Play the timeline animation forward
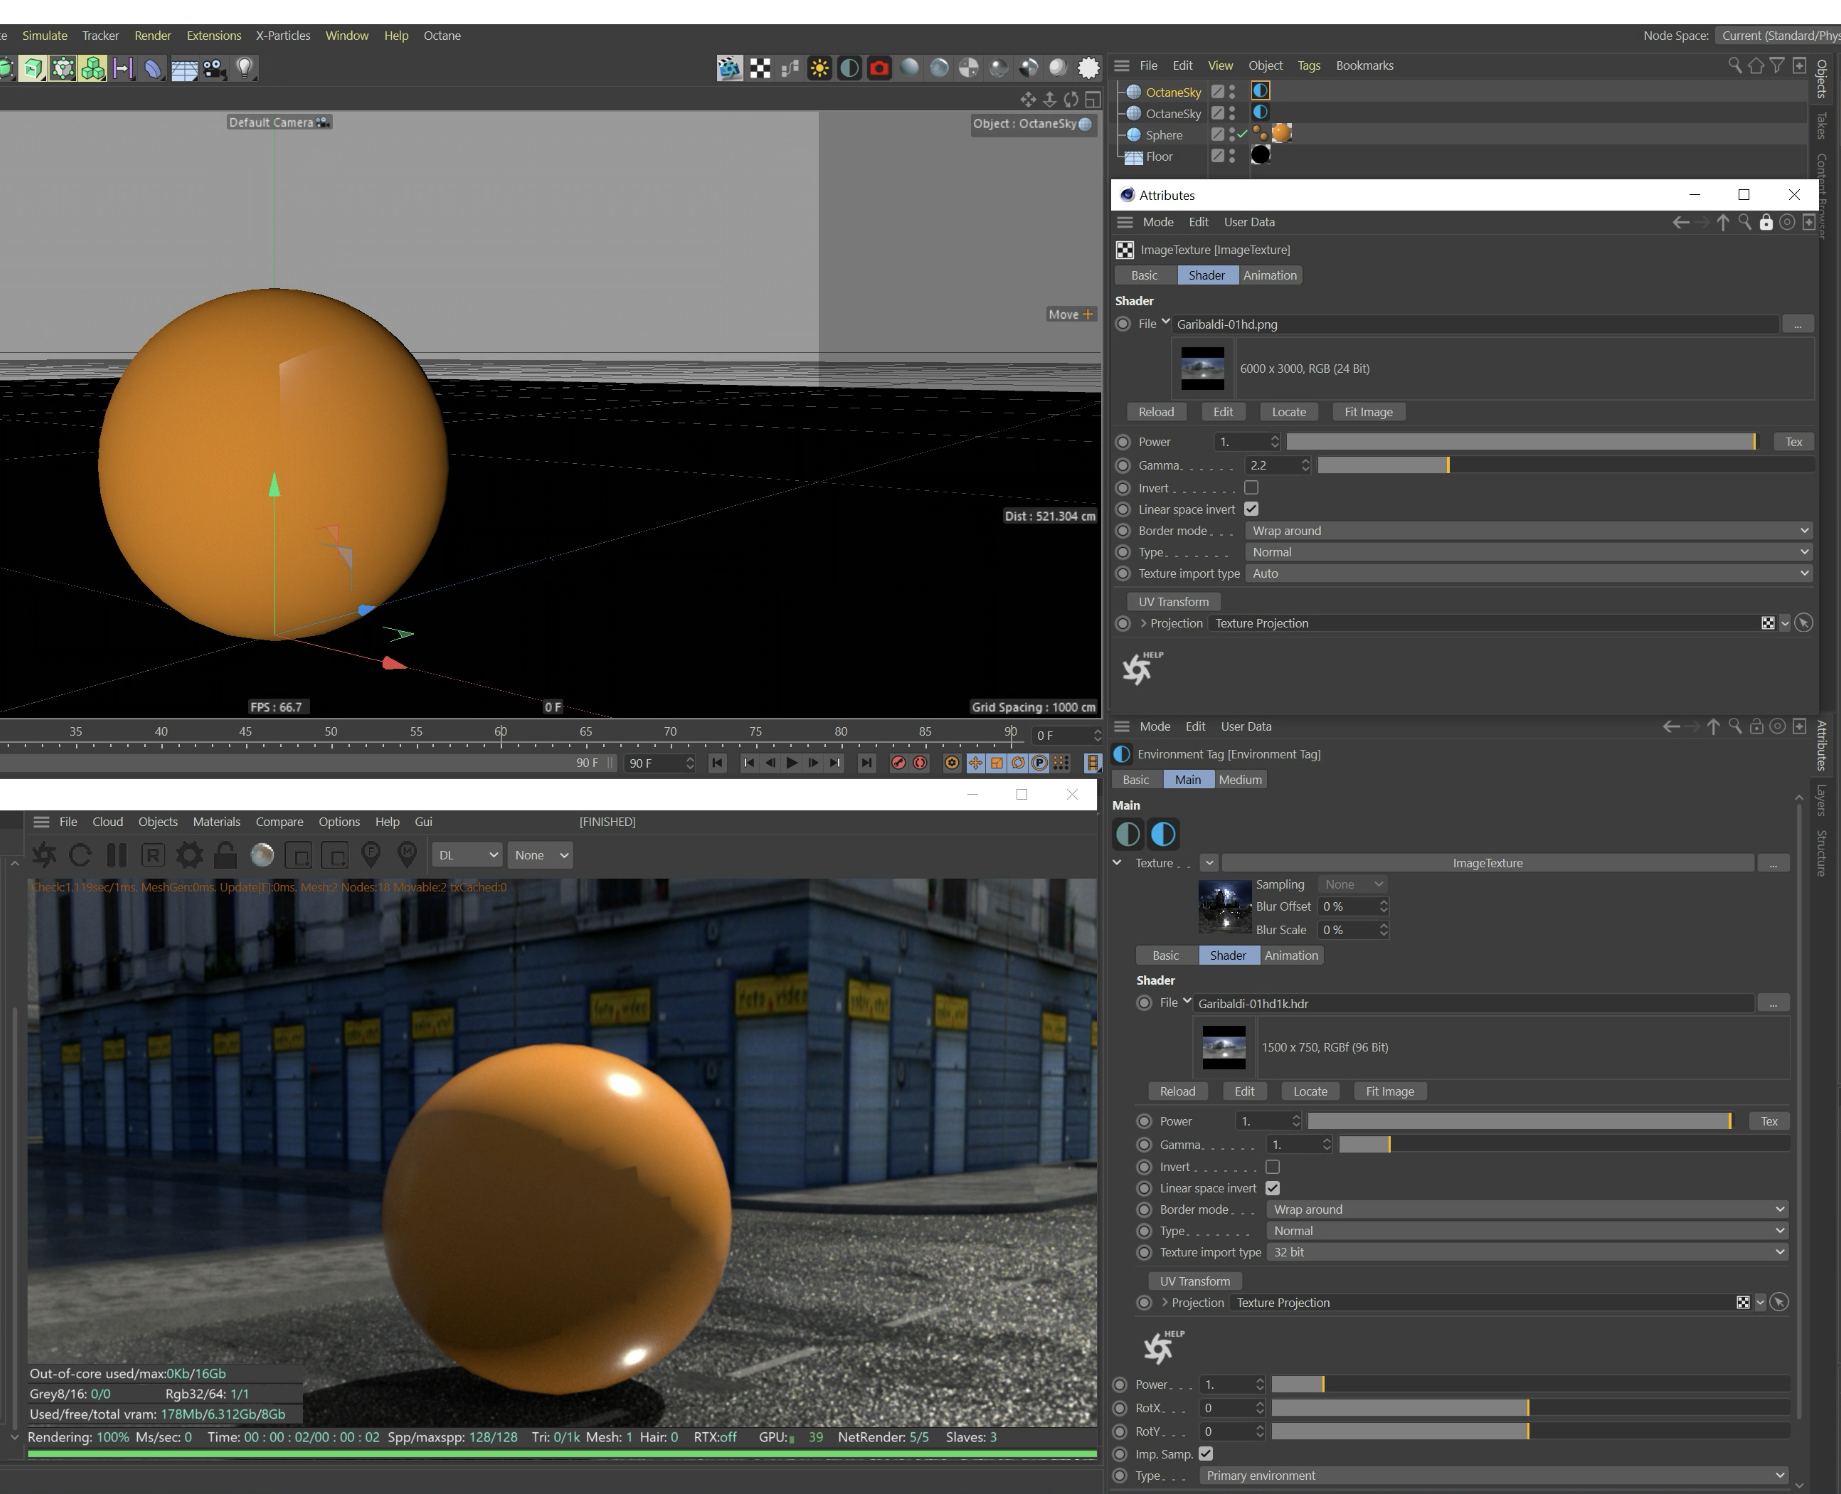The width and height of the screenshot is (1841, 1494). click(792, 763)
